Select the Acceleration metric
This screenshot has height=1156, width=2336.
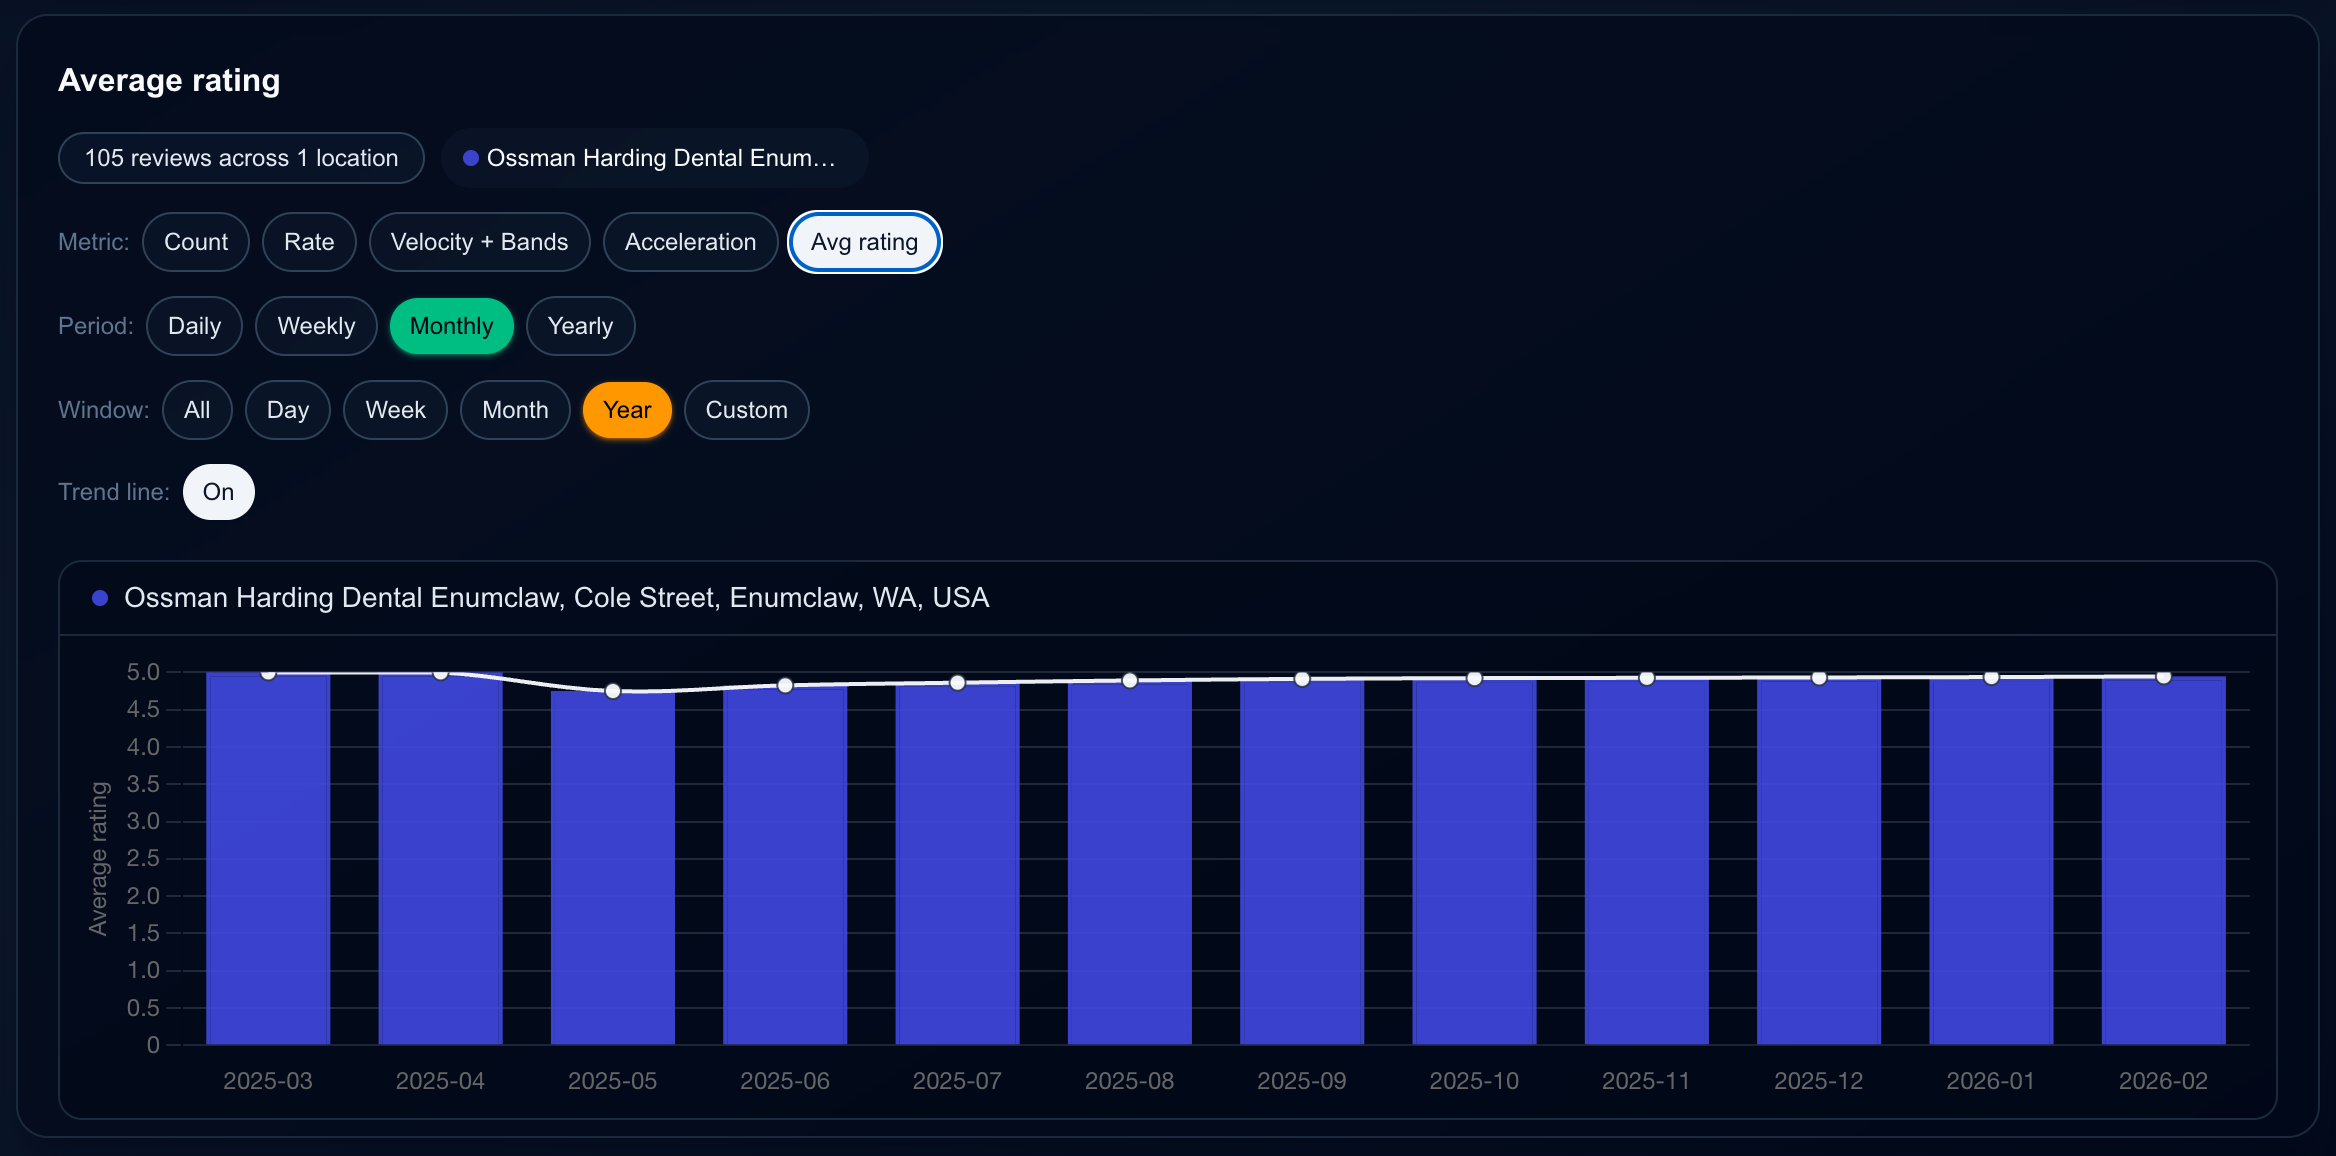tap(690, 242)
